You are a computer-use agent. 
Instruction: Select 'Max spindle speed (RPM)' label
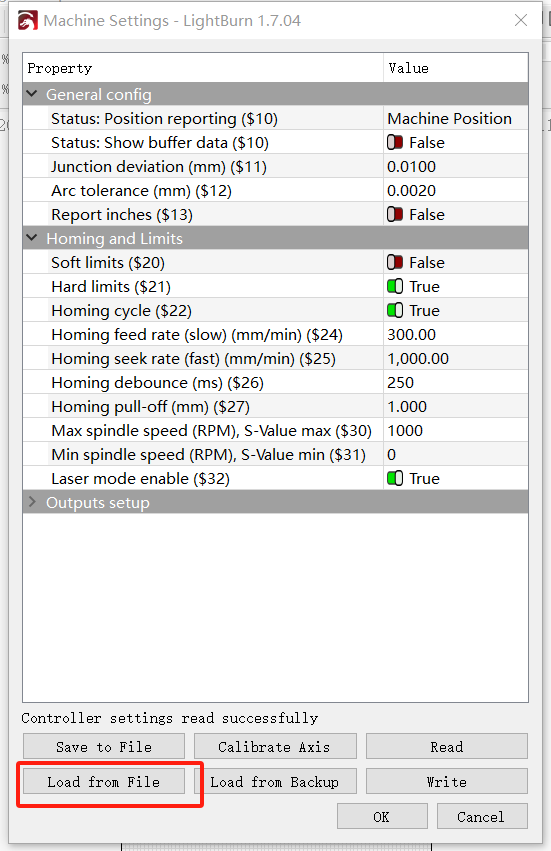point(212,431)
